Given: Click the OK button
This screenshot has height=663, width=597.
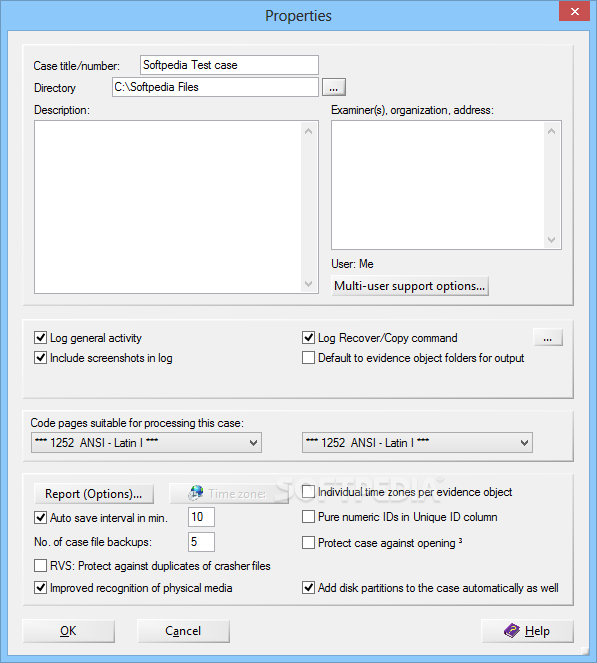Looking at the screenshot, I should click(x=68, y=631).
